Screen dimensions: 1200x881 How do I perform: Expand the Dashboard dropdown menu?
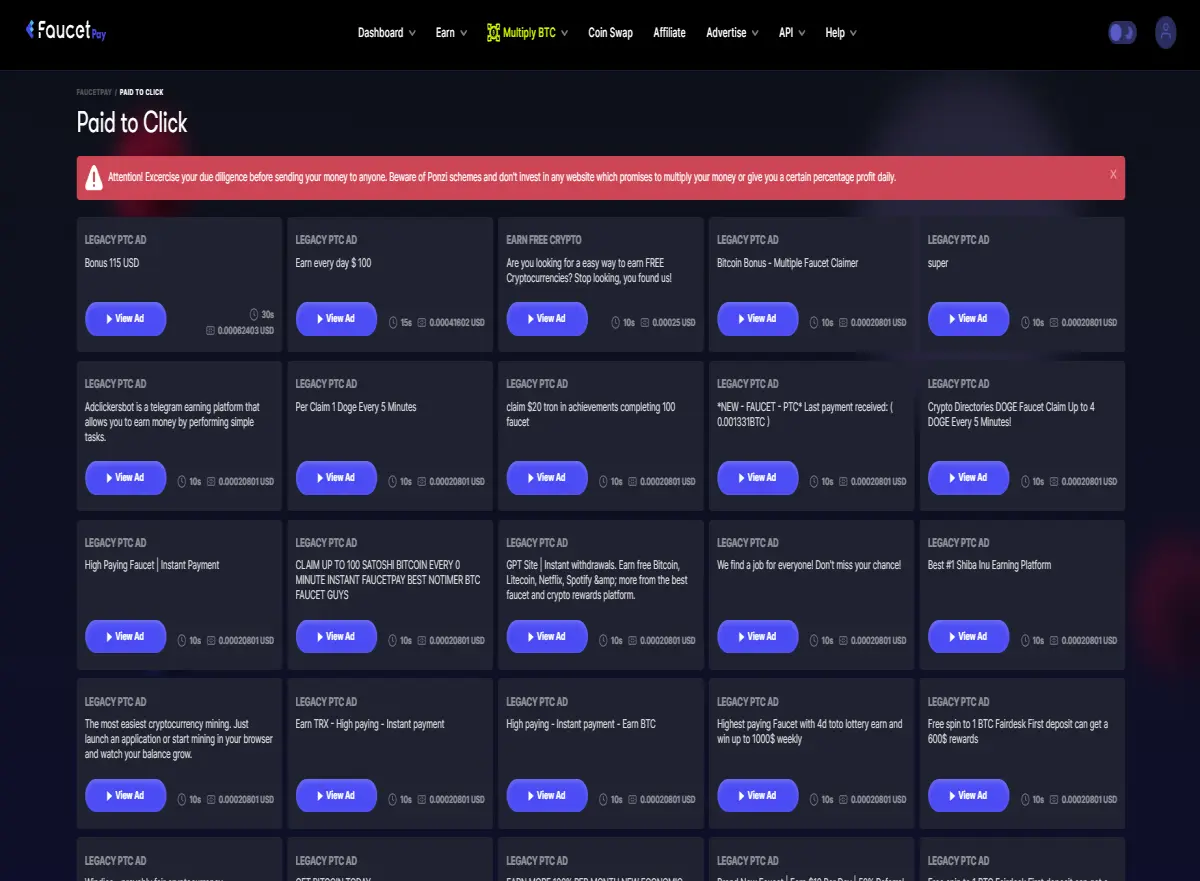pos(387,33)
